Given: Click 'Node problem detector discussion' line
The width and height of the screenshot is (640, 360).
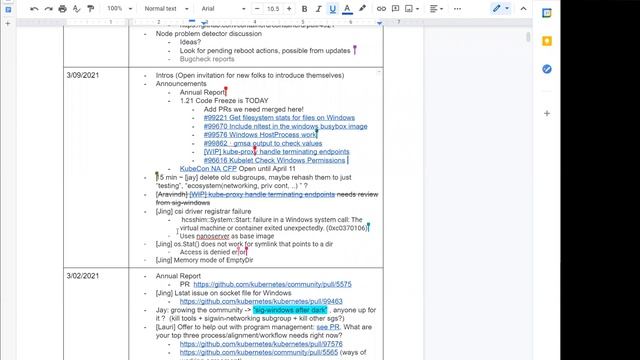Looking at the screenshot, I should [209, 33].
